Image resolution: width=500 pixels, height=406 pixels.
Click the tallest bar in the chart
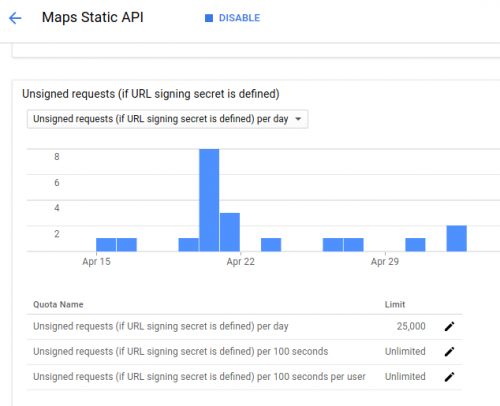[209, 200]
